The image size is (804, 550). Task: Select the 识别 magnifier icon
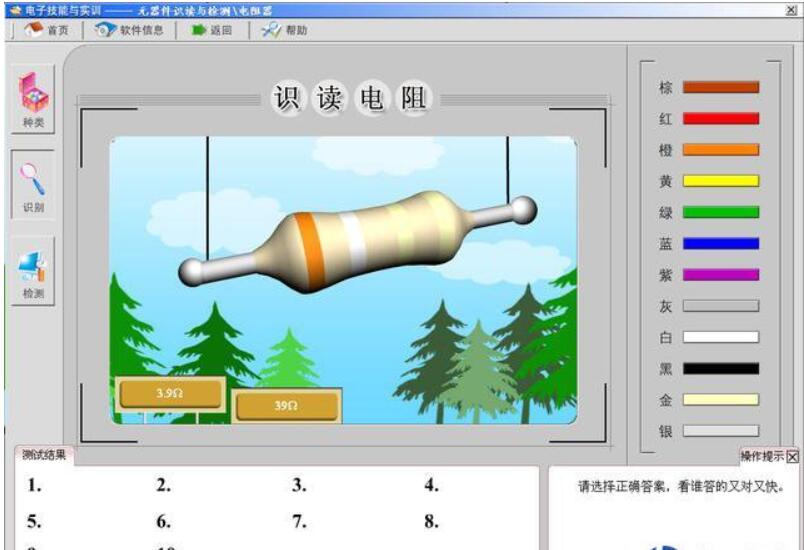point(33,186)
